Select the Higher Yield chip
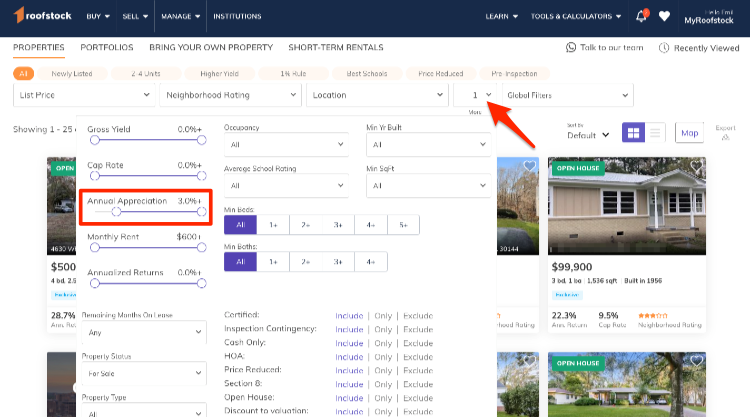 point(220,74)
